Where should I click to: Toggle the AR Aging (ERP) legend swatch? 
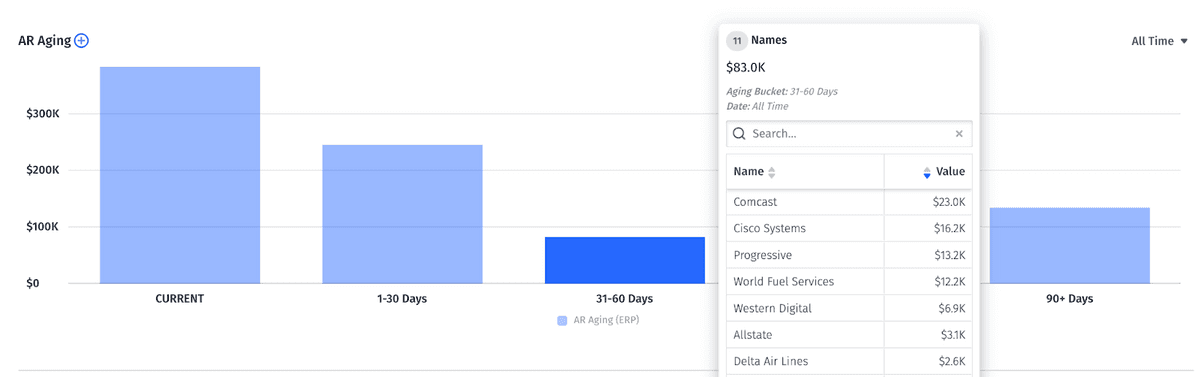(x=562, y=320)
